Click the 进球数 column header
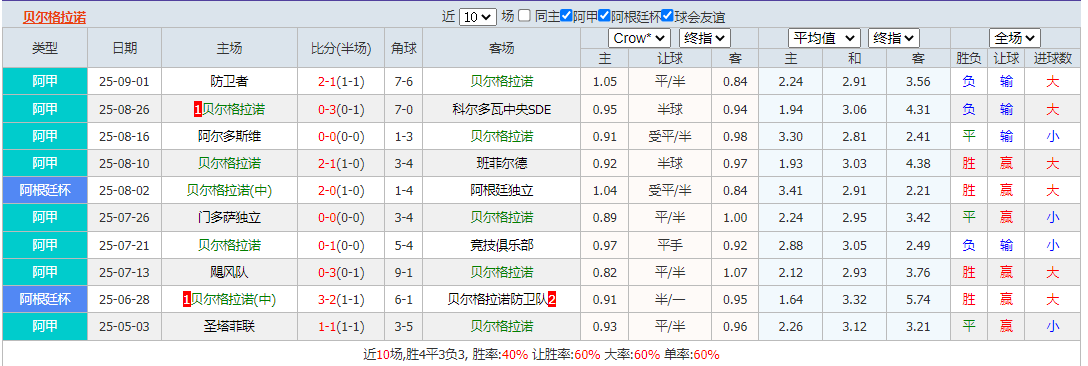 [1053, 59]
